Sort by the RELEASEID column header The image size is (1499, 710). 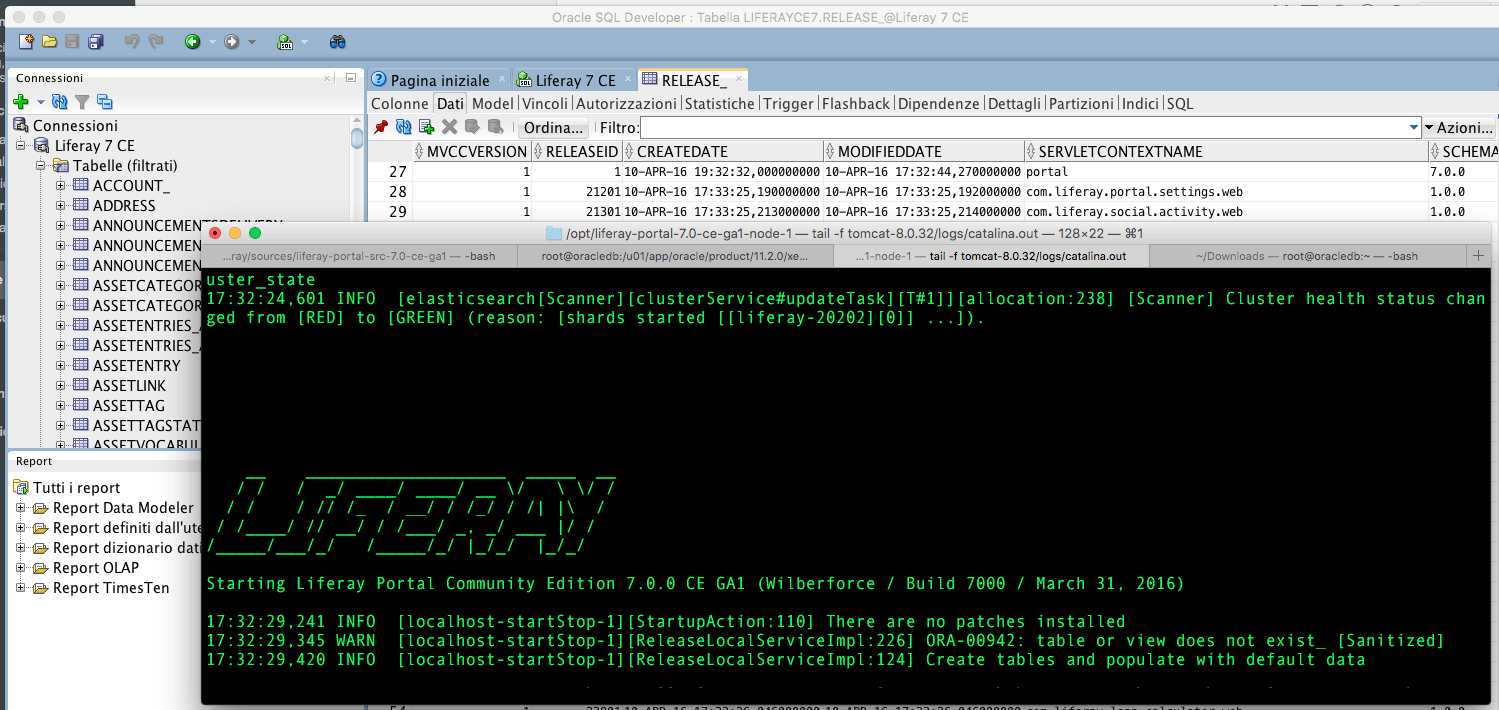tap(576, 152)
